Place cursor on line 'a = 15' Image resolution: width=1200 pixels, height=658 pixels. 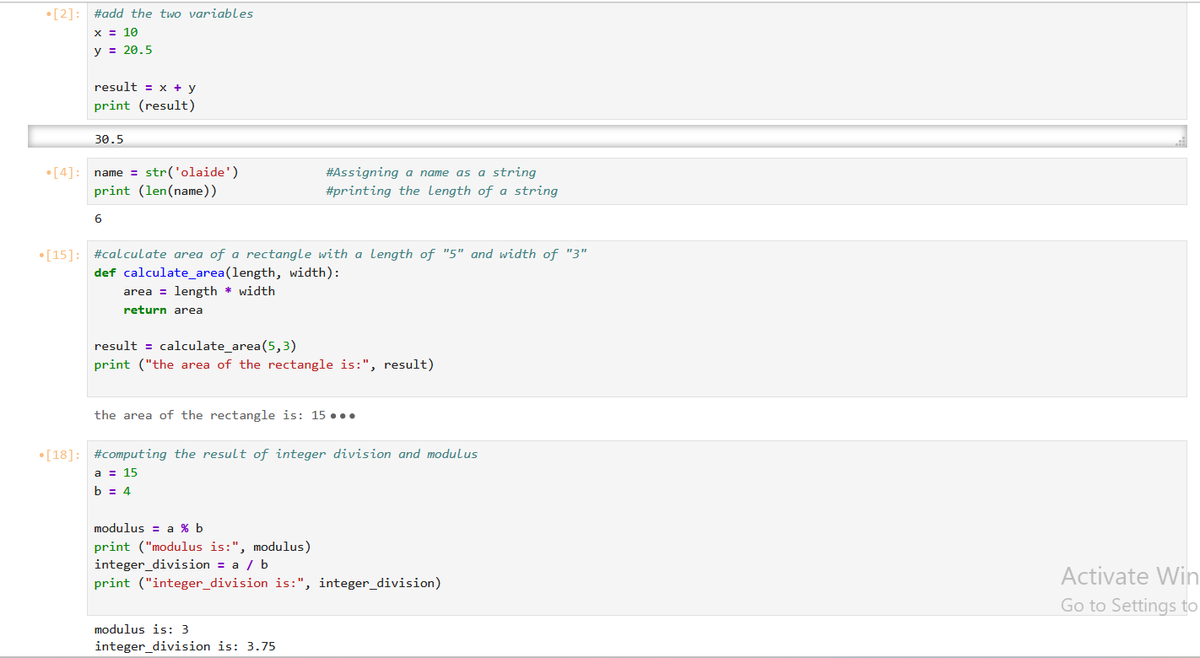pyautogui.click(x=116, y=473)
